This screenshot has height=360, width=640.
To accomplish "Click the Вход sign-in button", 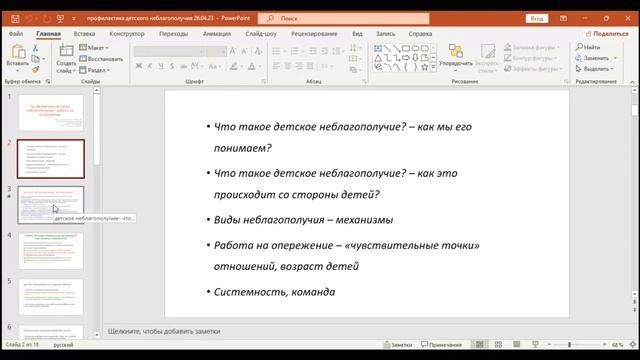I will pos(537,18).
